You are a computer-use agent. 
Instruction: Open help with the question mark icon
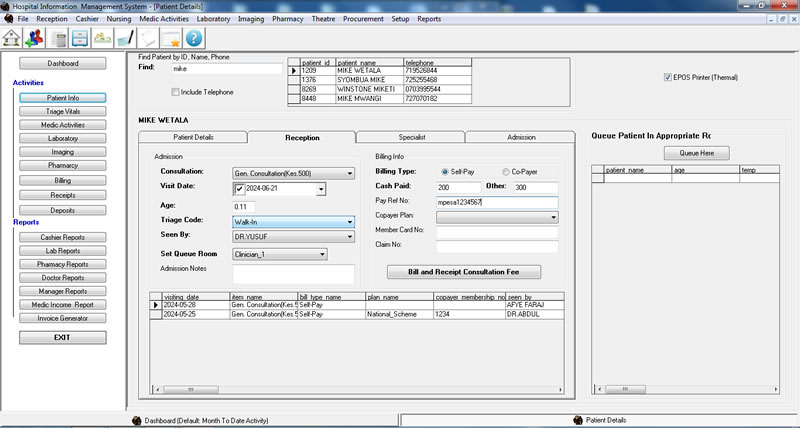(193, 38)
